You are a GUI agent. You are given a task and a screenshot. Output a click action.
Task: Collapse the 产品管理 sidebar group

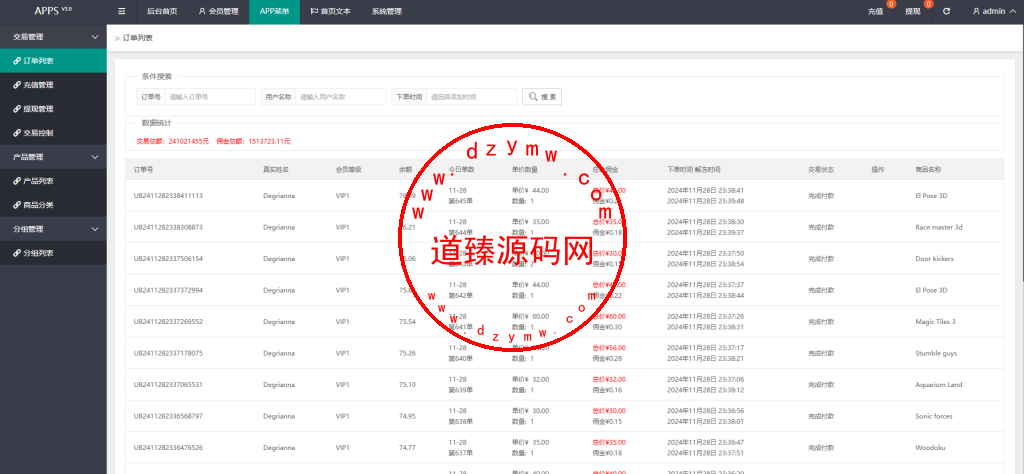[53, 157]
